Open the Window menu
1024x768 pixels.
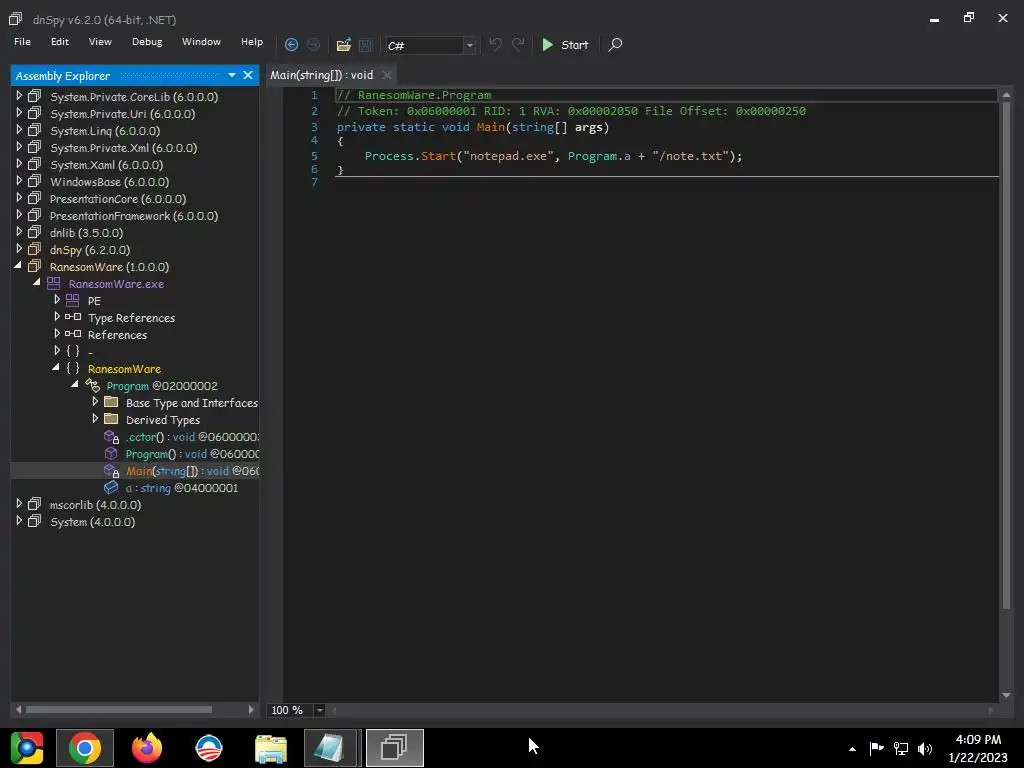pos(201,42)
